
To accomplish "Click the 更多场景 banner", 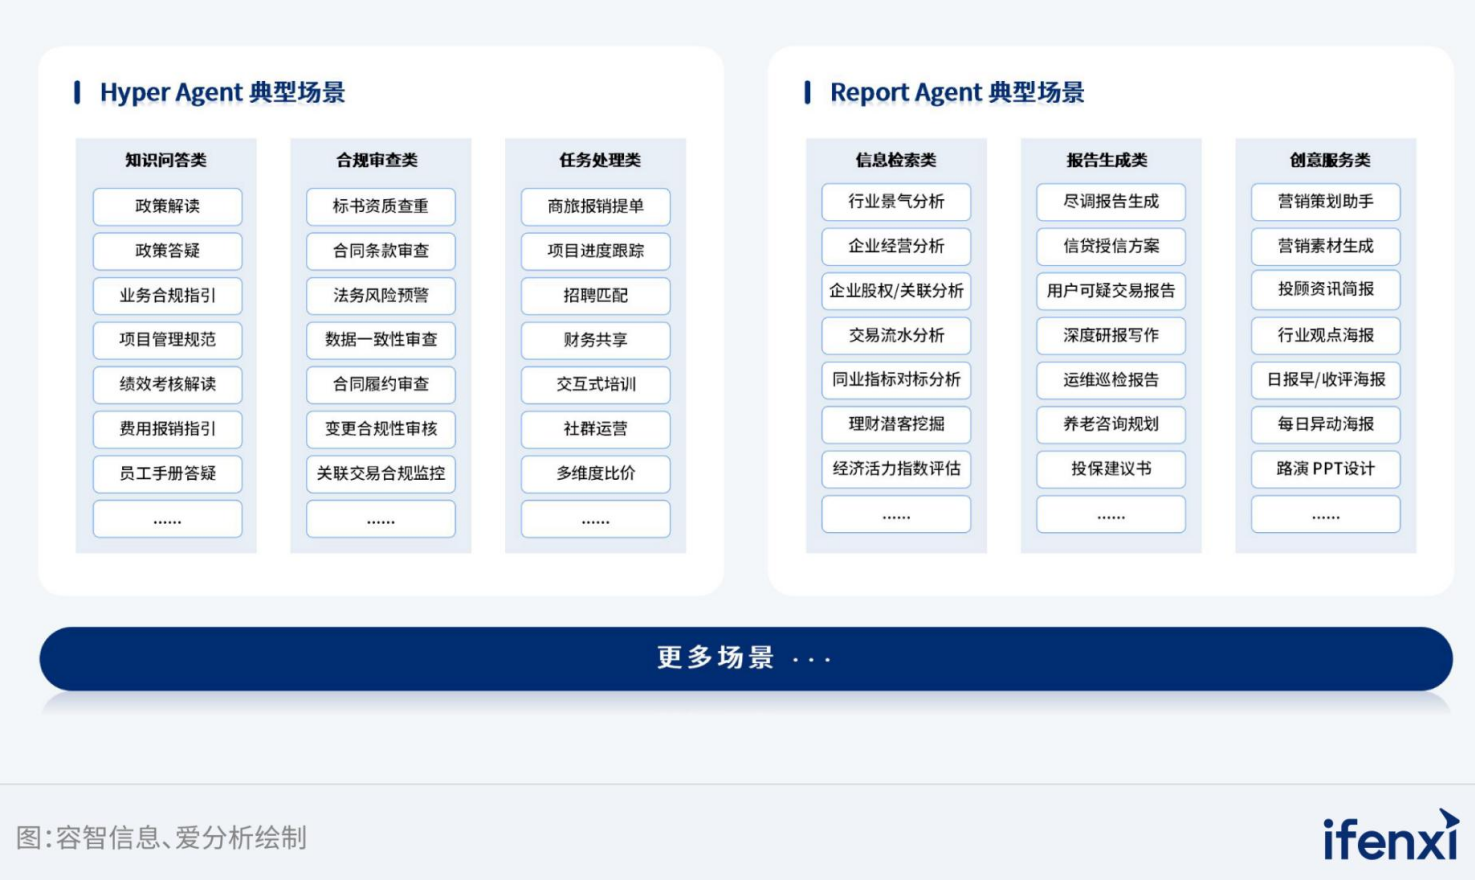I will click(x=737, y=658).
